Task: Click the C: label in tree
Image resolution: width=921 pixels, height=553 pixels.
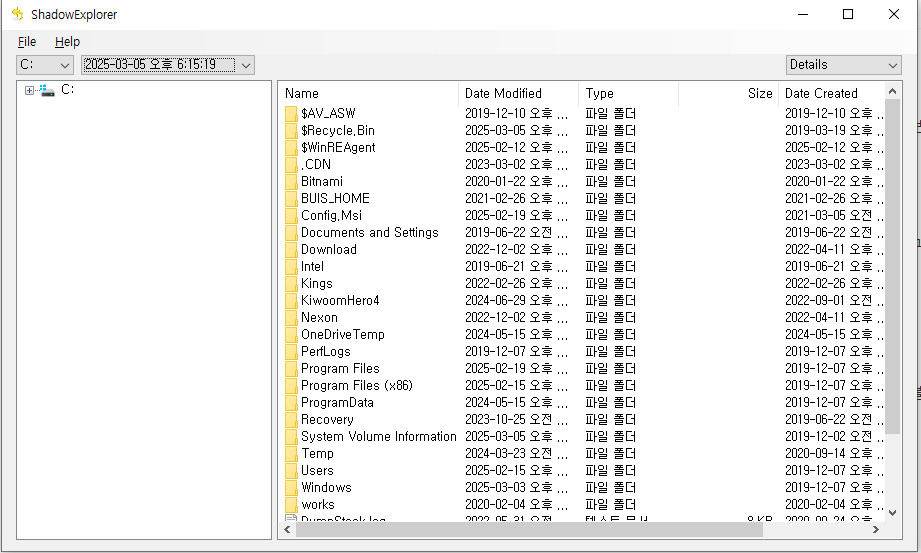Action: 68,89
